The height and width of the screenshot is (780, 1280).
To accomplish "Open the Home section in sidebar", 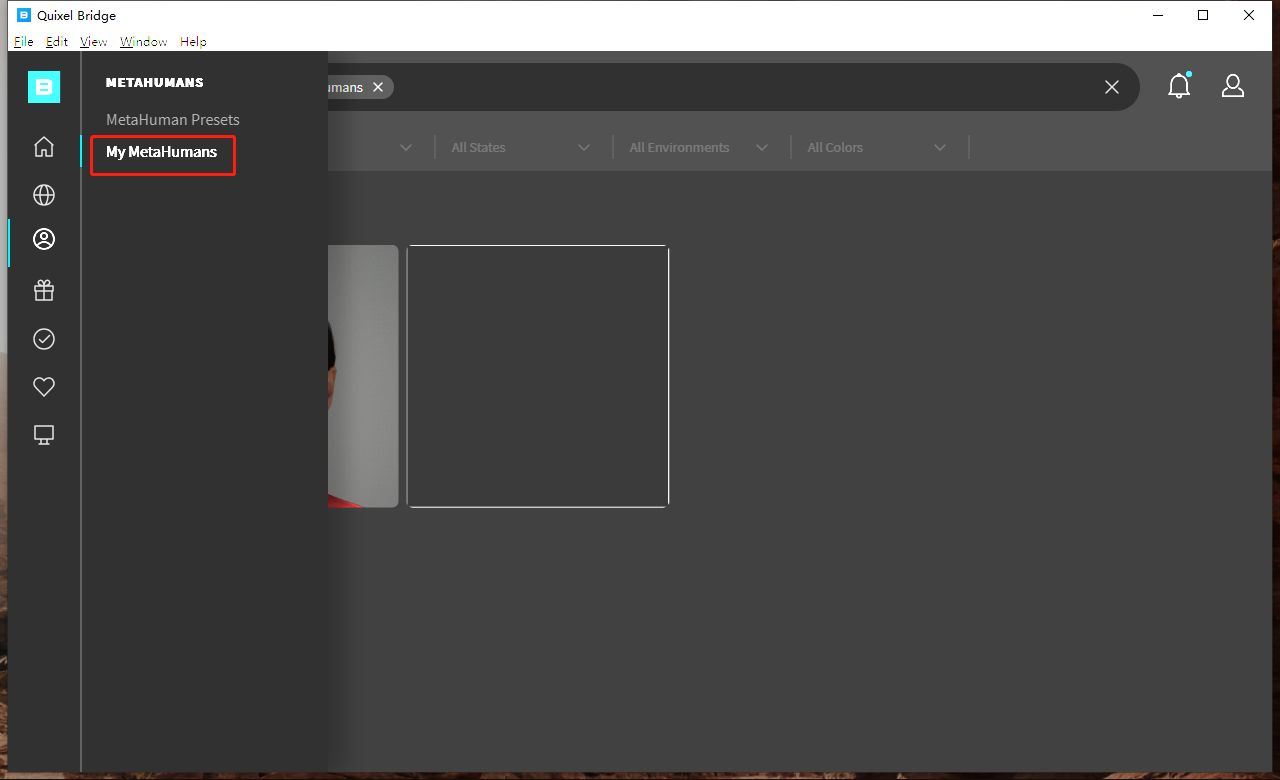I will pyautogui.click(x=44, y=147).
